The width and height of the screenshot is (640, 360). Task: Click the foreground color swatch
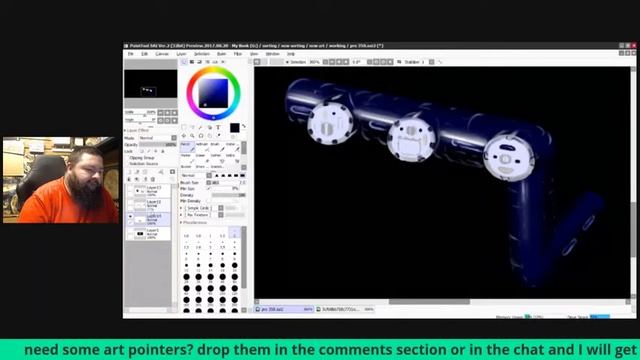(x=234, y=128)
